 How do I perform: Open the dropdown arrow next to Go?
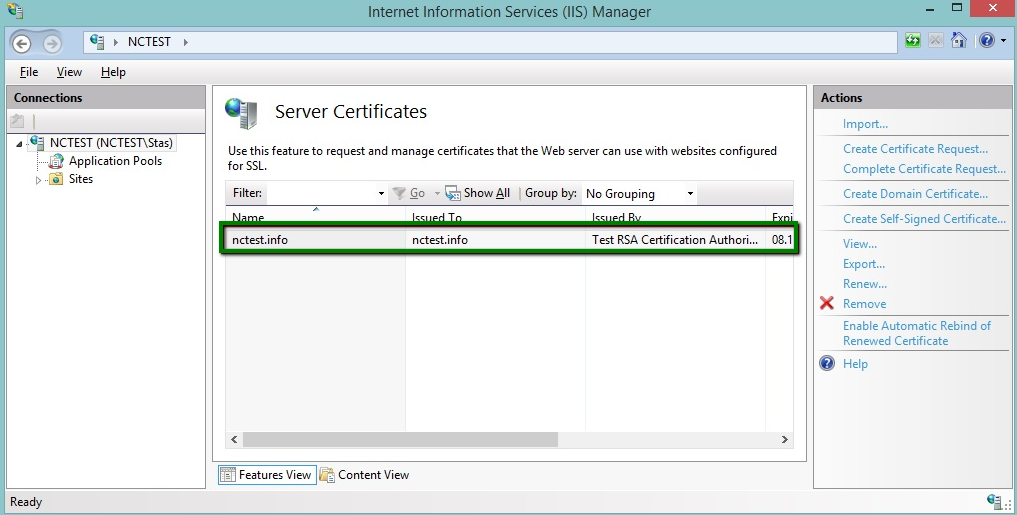[437, 193]
